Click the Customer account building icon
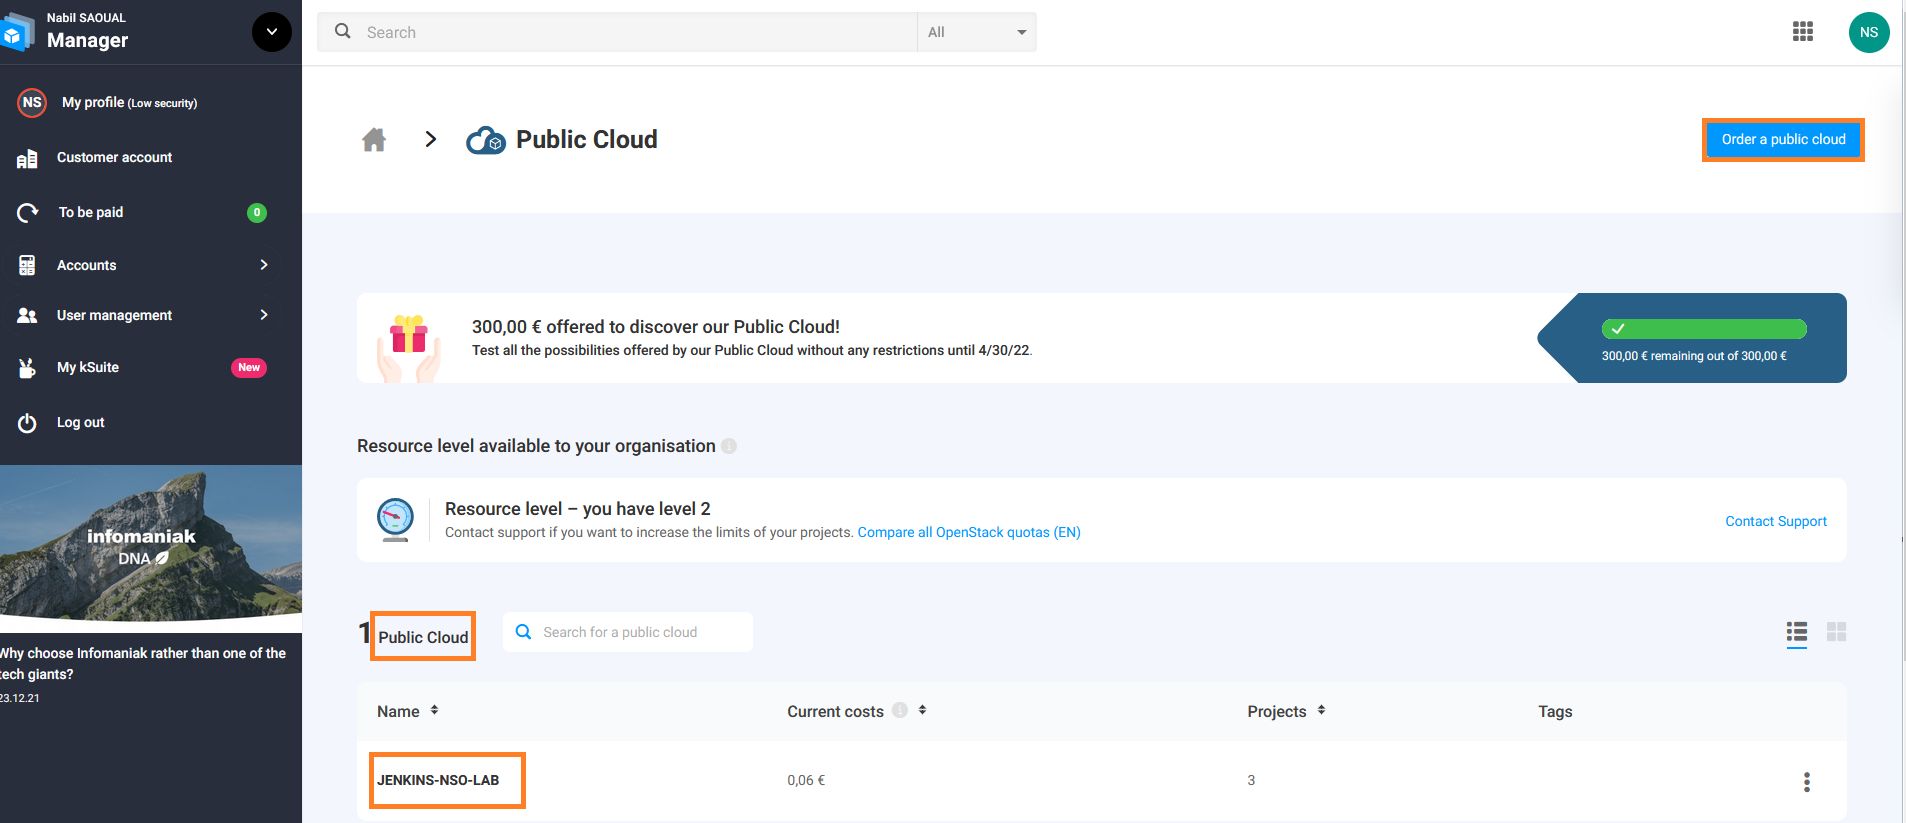 [x=27, y=158]
